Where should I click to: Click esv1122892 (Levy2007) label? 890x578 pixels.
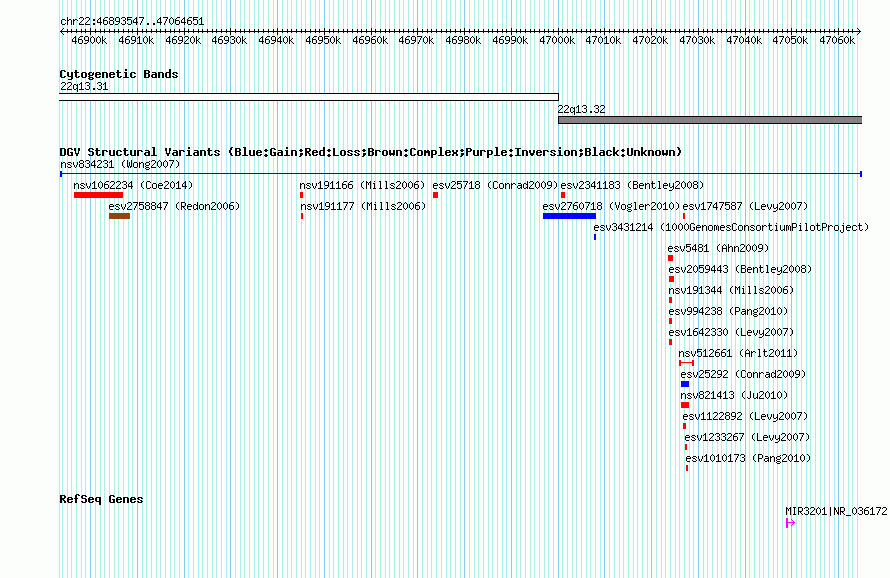click(x=745, y=417)
